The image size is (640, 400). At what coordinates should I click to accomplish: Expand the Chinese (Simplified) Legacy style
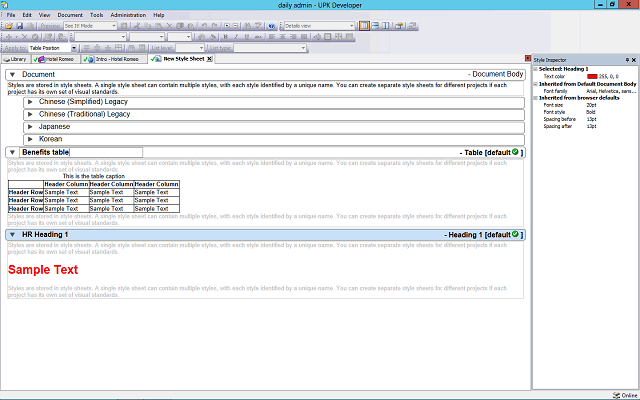pos(30,101)
